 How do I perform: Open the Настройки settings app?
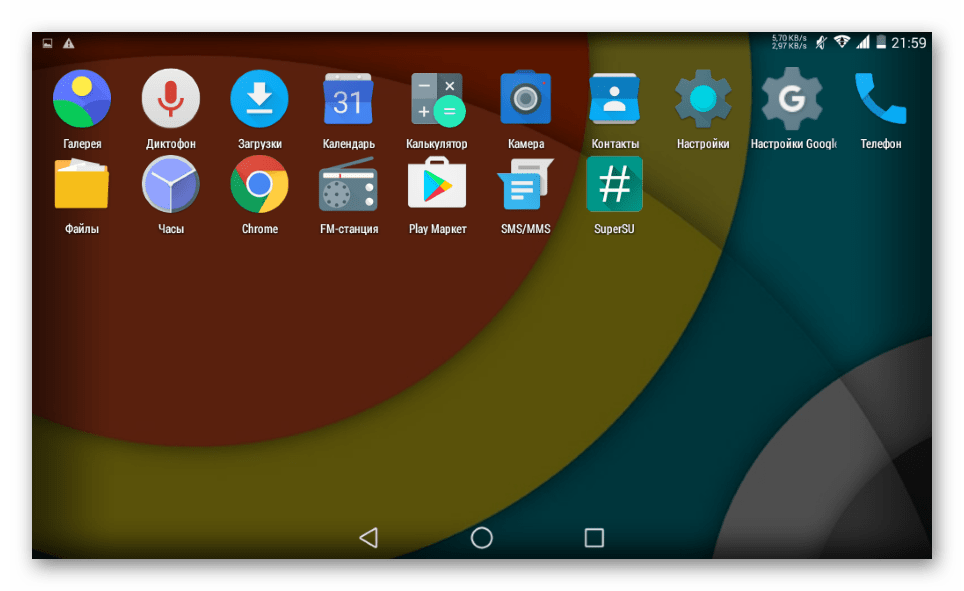[703, 99]
